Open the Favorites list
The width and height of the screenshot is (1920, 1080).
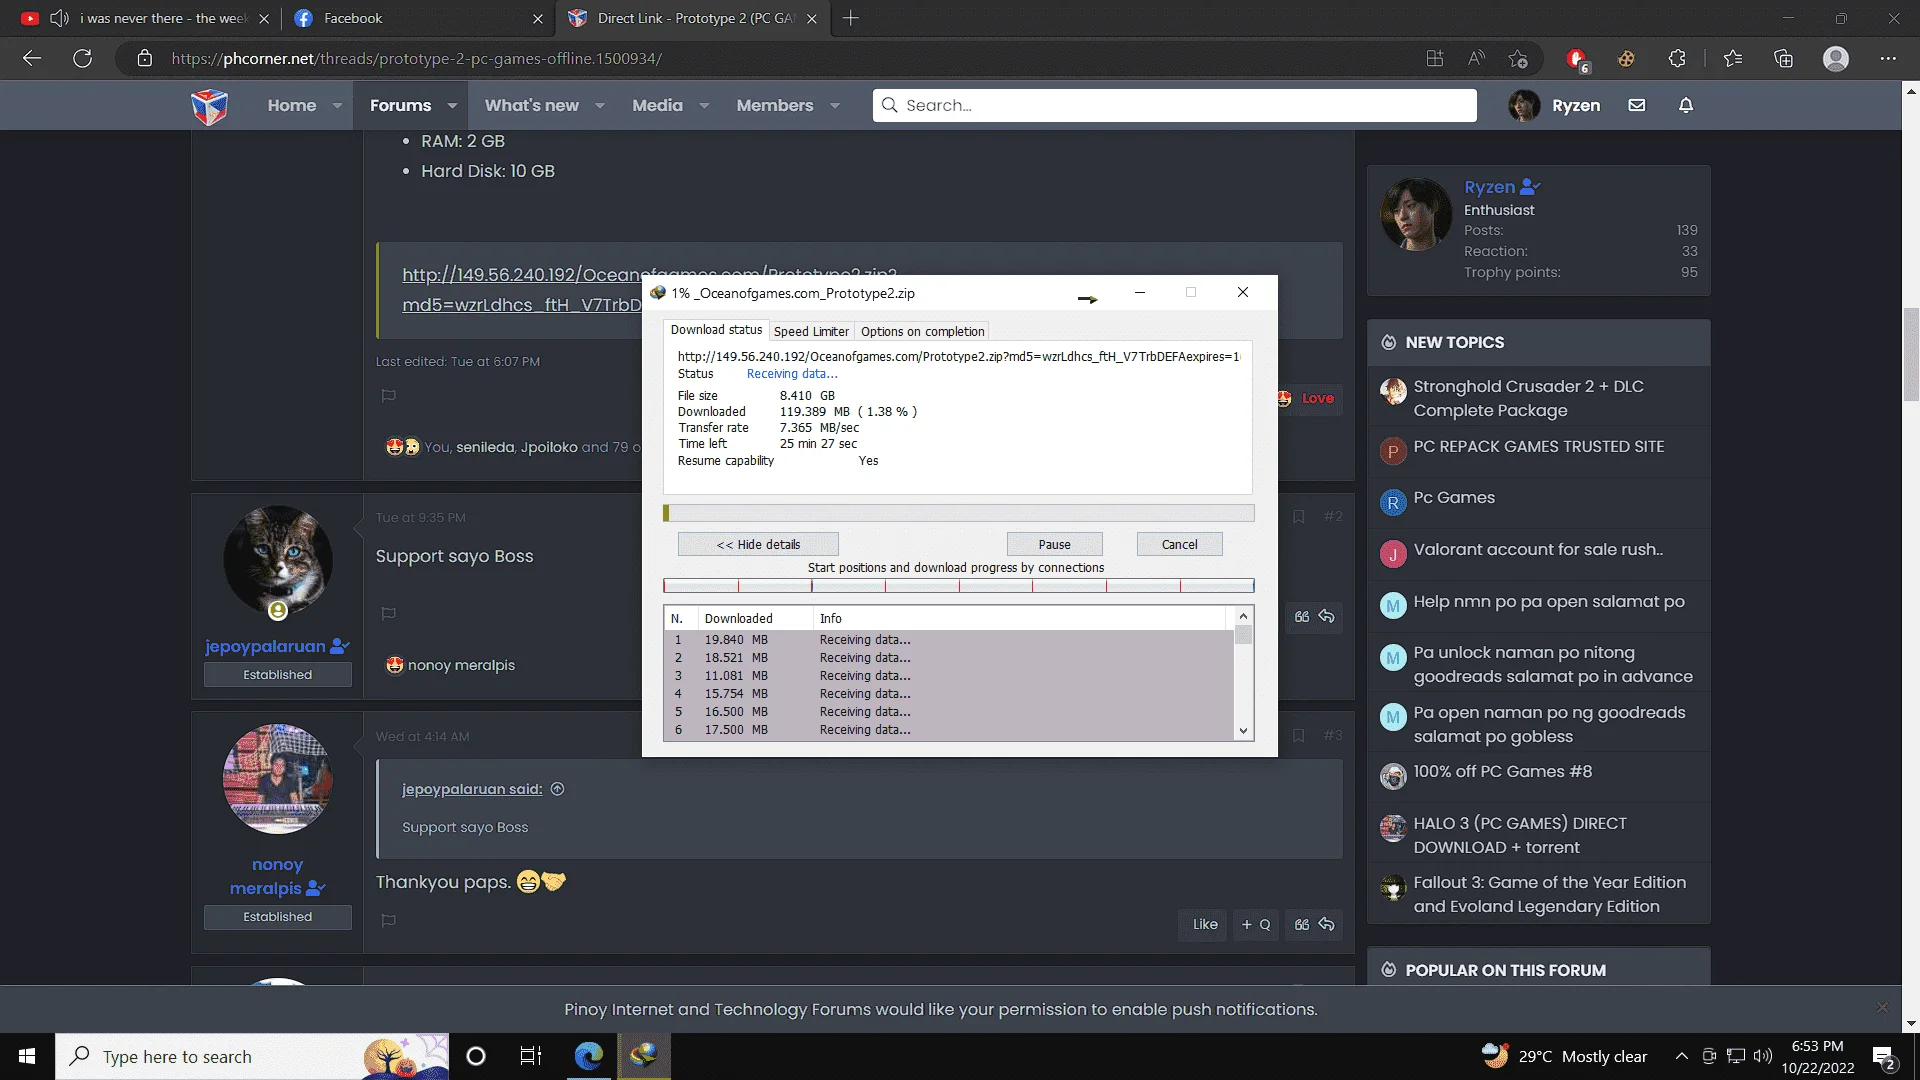click(x=1733, y=58)
